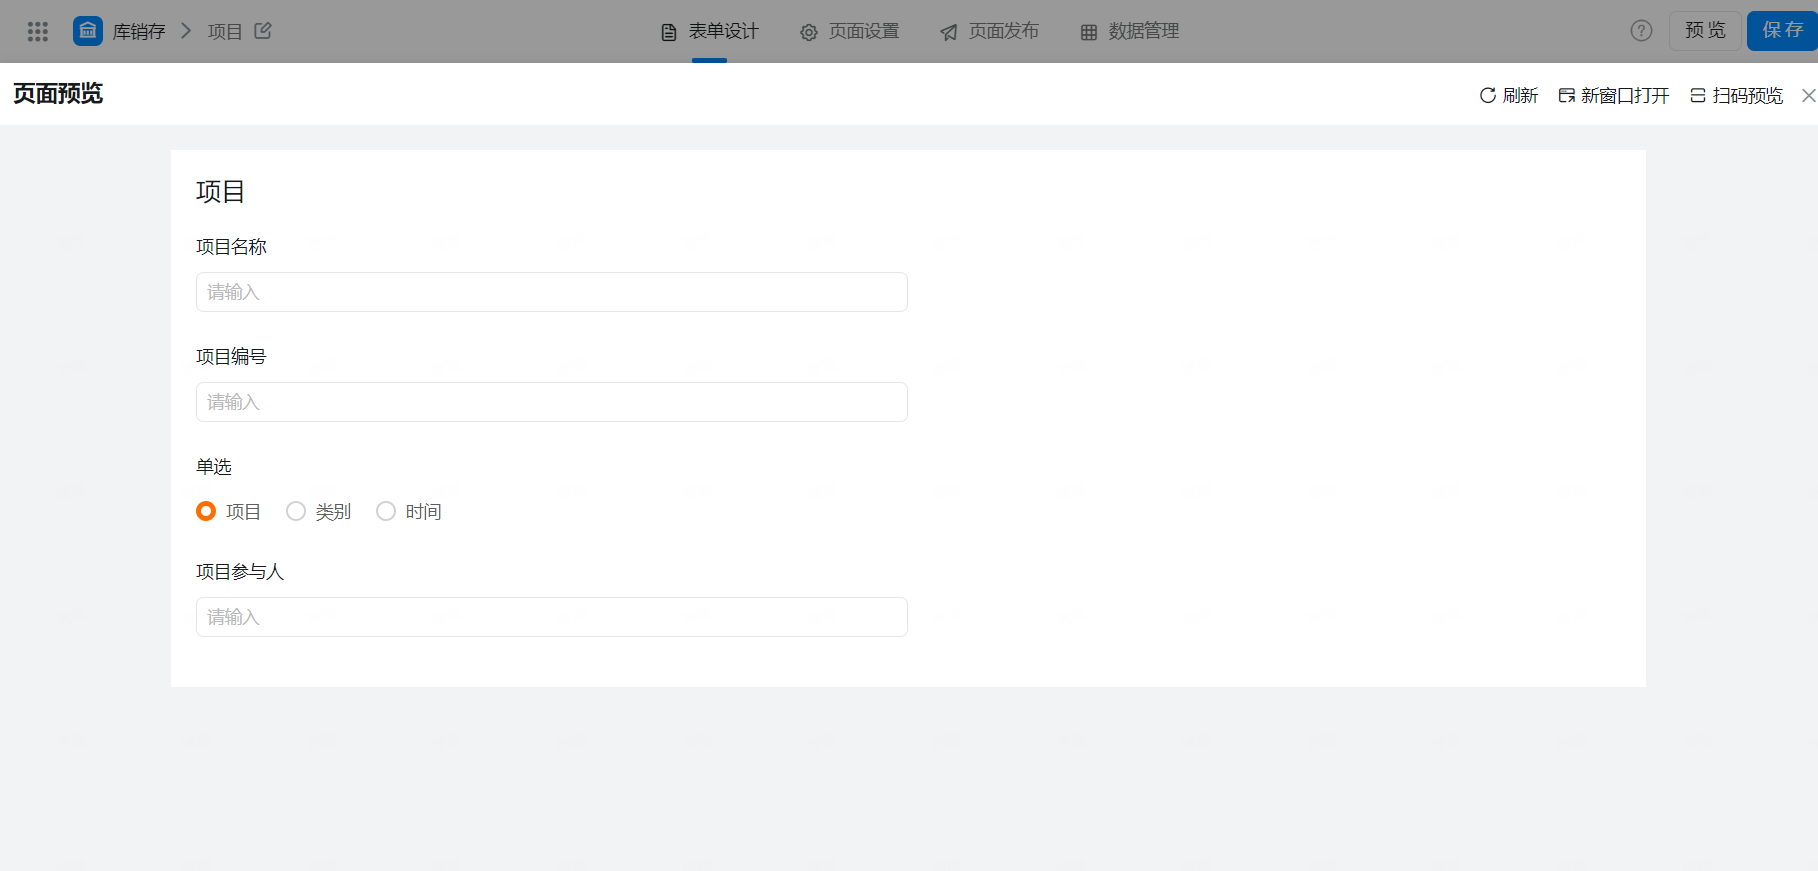Click 扫码预览 to scan preview
Screen dimensions: 1818x871
(x=1736, y=95)
